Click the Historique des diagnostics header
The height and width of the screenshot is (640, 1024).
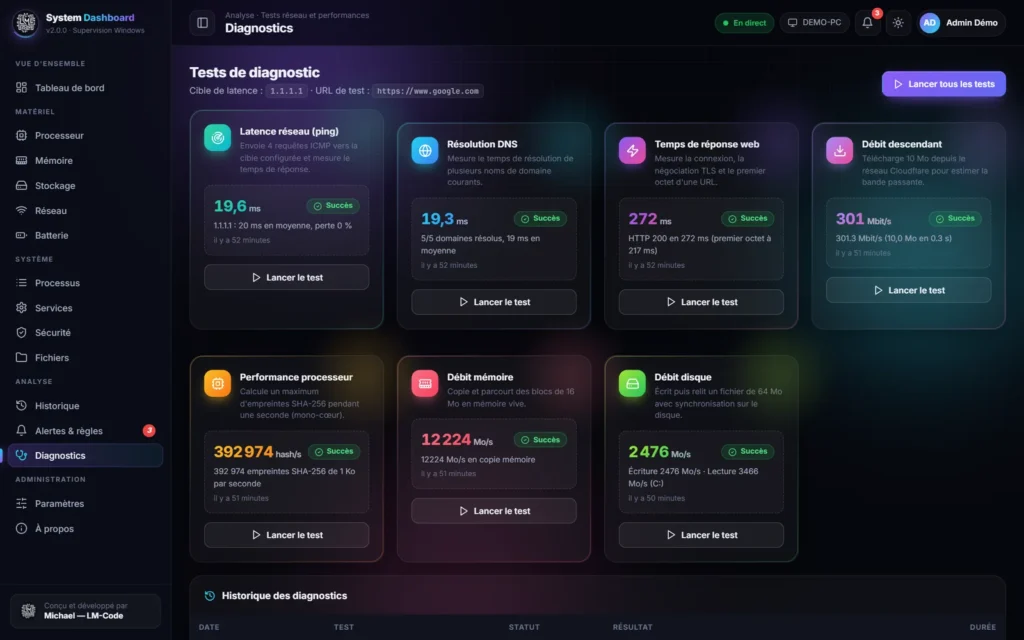284,596
